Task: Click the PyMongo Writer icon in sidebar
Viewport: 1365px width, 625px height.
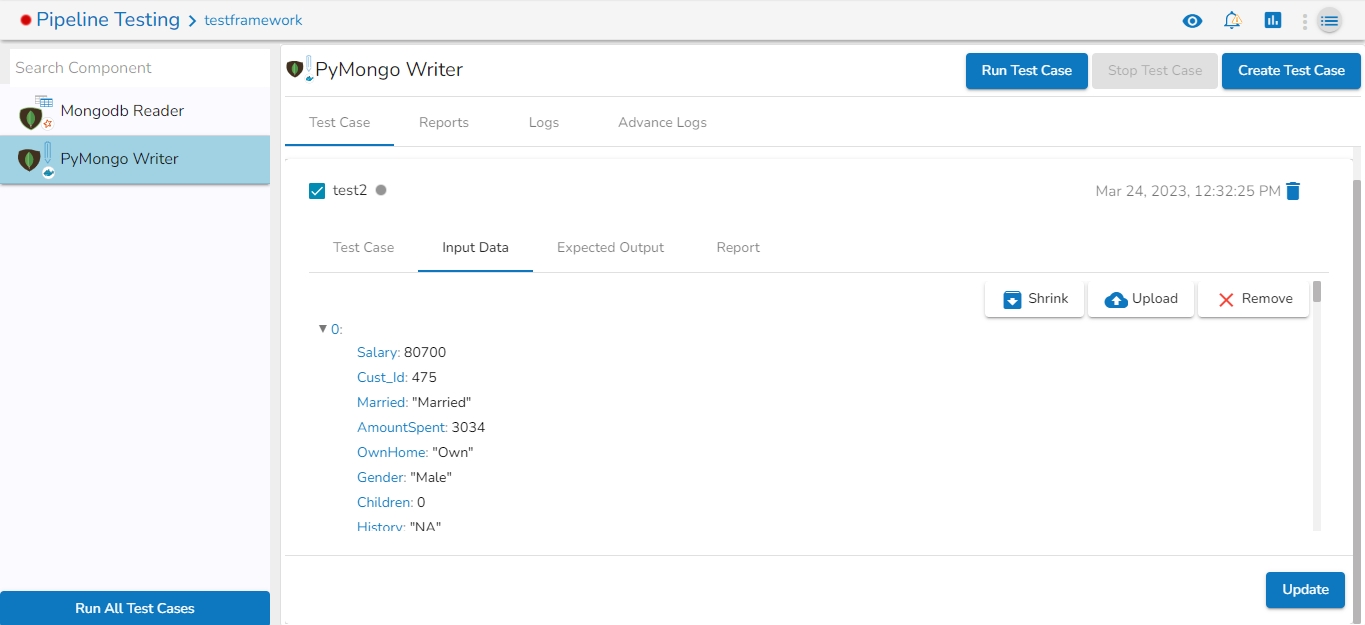Action: pos(35,160)
